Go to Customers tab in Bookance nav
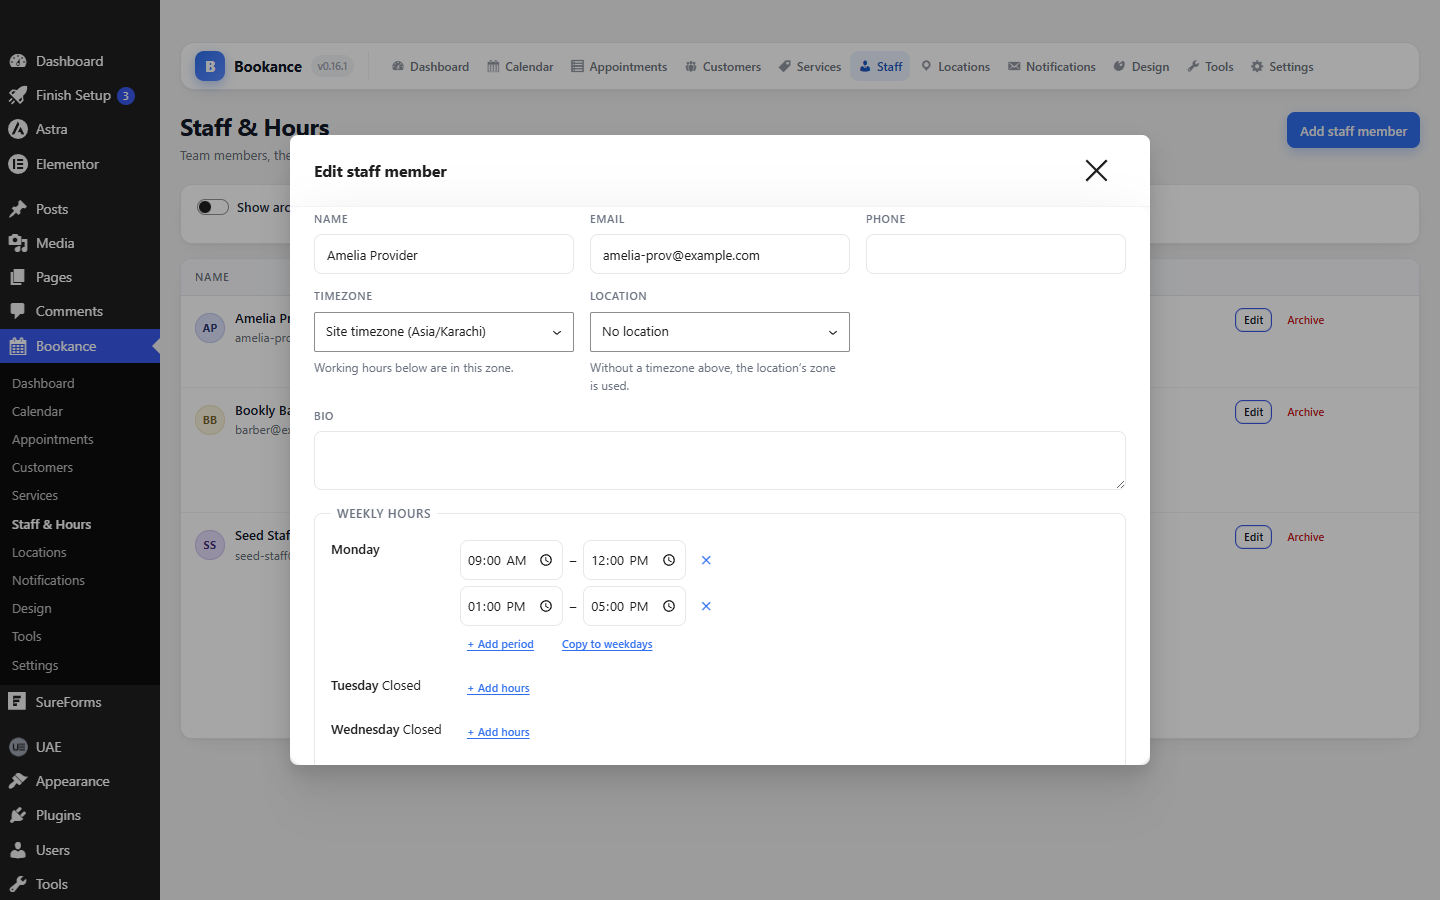Image resolution: width=1440 pixels, height=900 pixels. pos(723,67)
